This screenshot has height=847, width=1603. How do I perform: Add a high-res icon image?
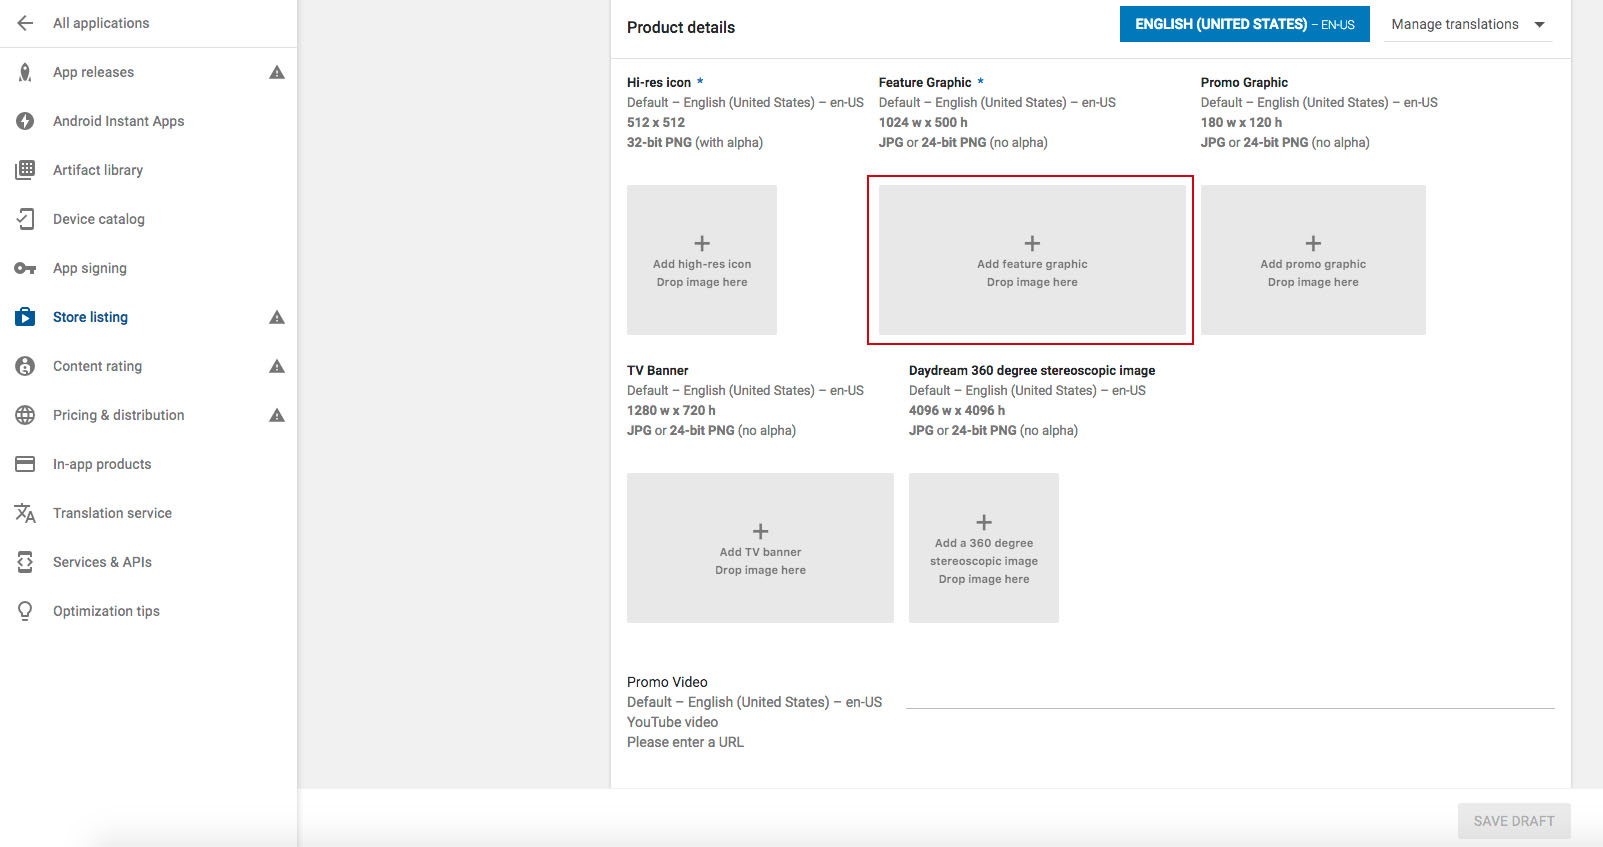tap(701, 260)
